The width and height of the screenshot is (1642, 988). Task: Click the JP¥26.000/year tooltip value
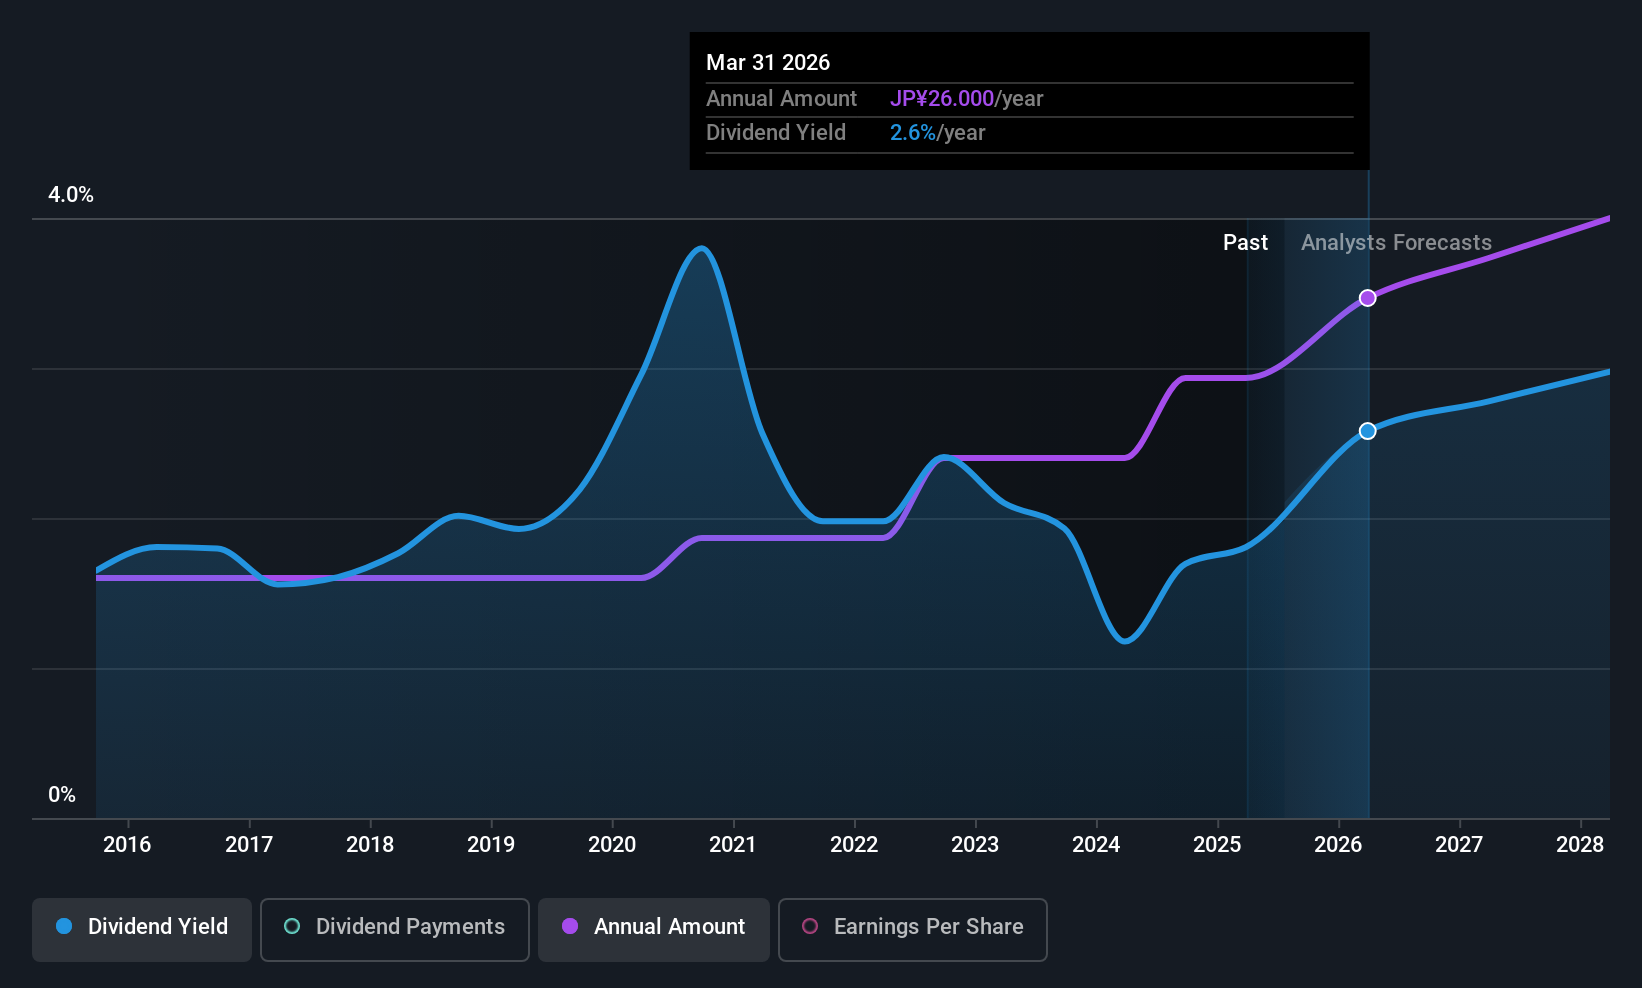click(x=966, y=99)
